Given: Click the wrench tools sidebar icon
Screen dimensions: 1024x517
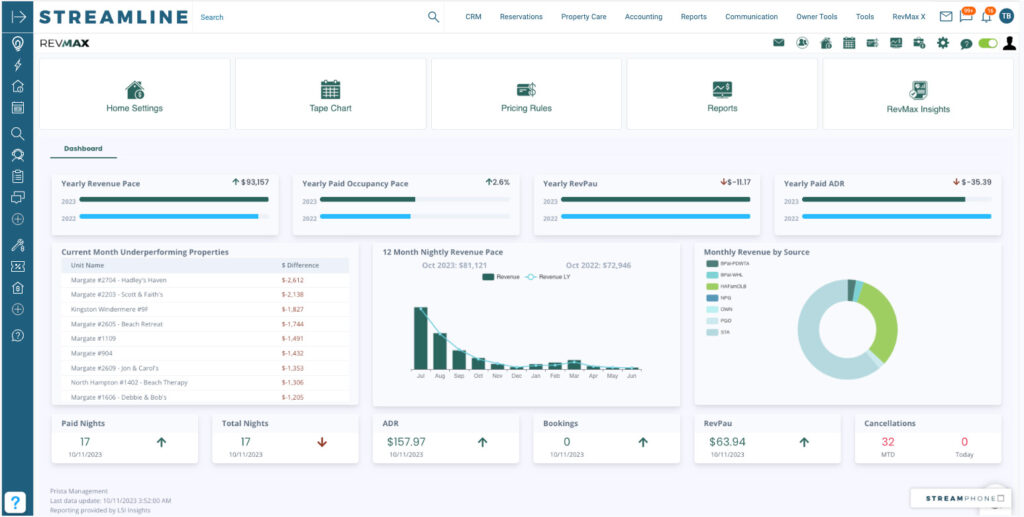Looking at the screenshot, I should 18,245.
